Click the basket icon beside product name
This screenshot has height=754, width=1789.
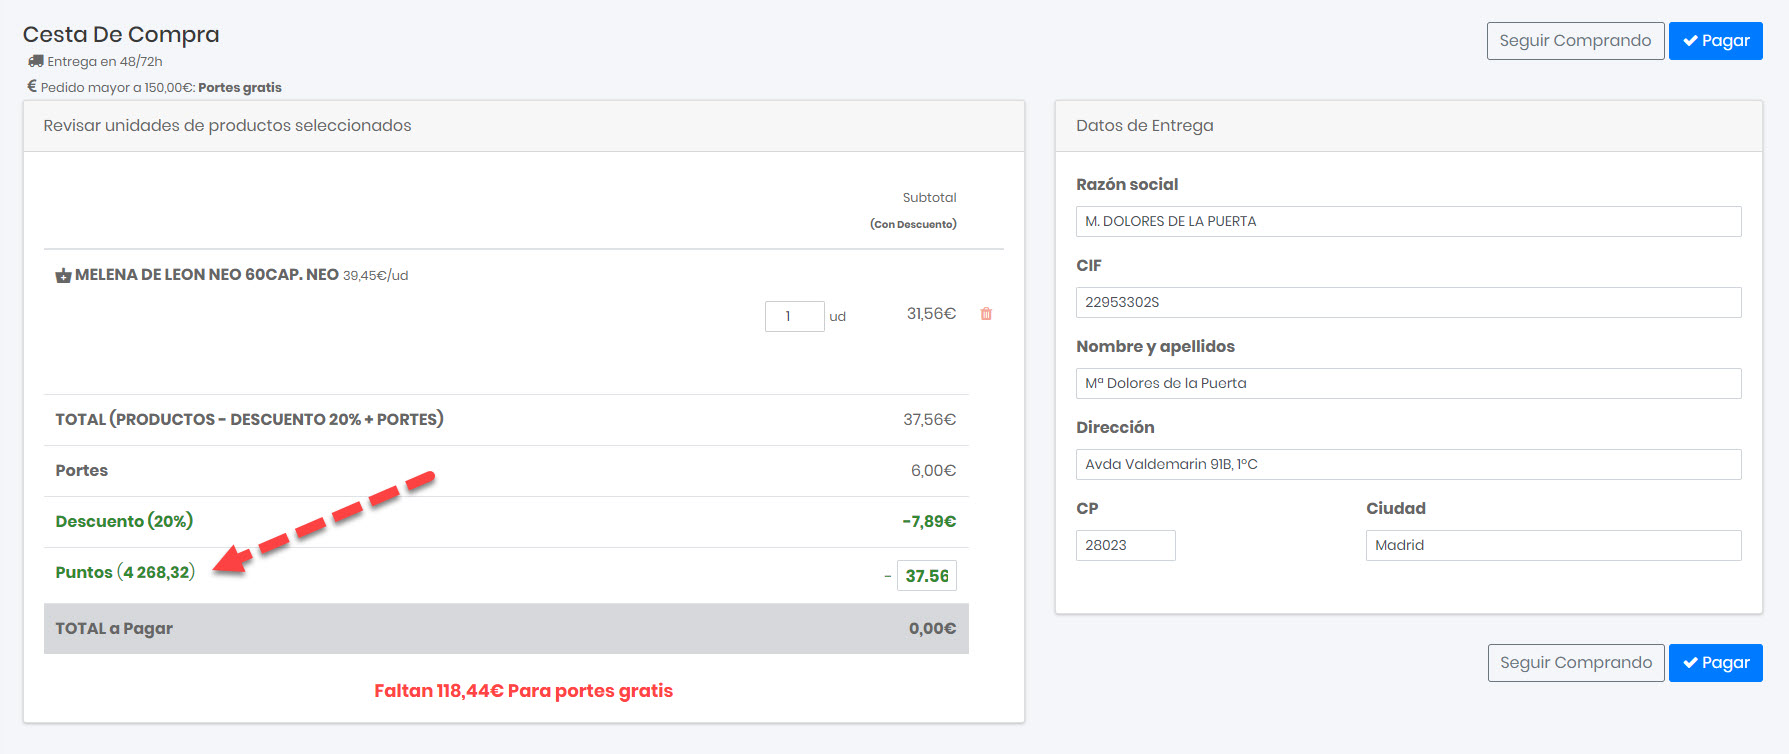[63, 276]
